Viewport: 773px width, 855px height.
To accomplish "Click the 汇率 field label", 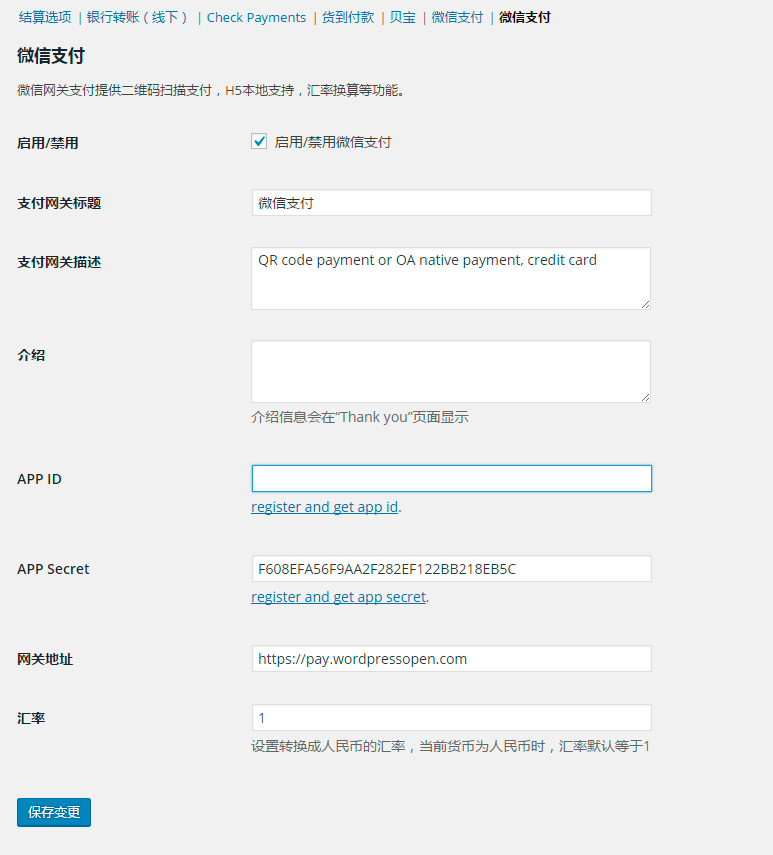I will (31, 718).
